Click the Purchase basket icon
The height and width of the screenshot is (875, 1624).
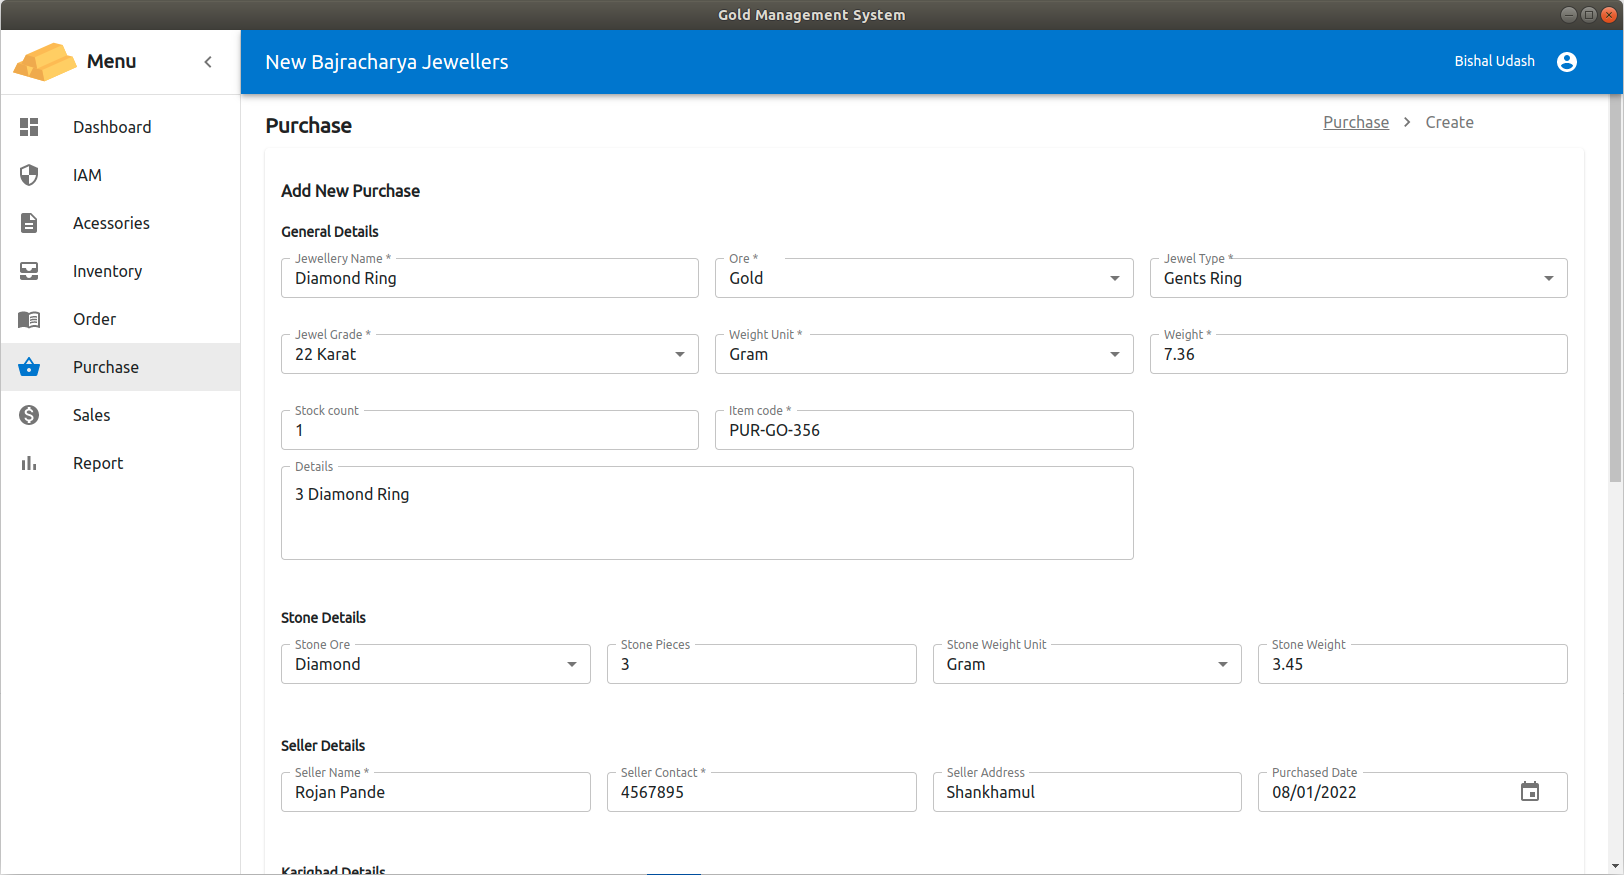point(29,367)
